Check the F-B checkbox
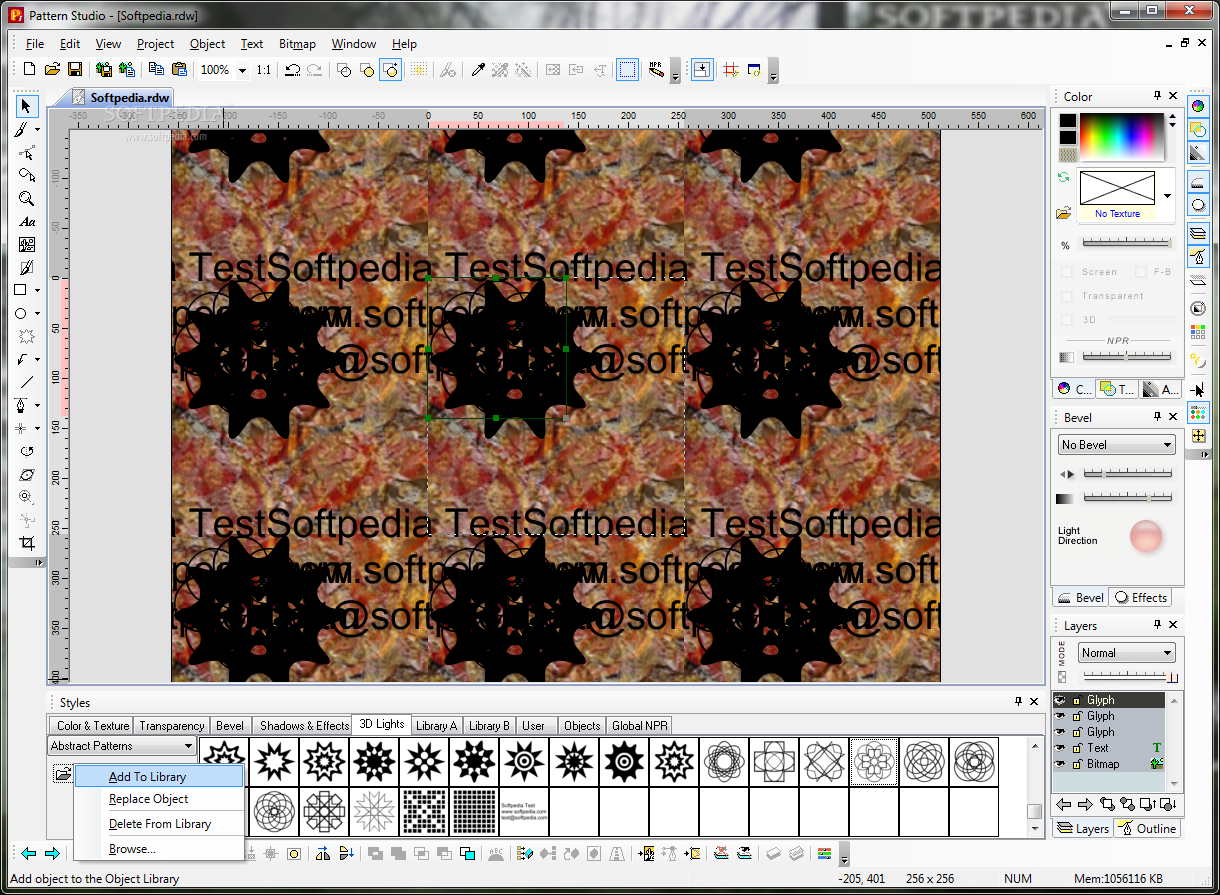This screenshot has height=895, width=1220. pyautogui.click(x=1140, y=272)
